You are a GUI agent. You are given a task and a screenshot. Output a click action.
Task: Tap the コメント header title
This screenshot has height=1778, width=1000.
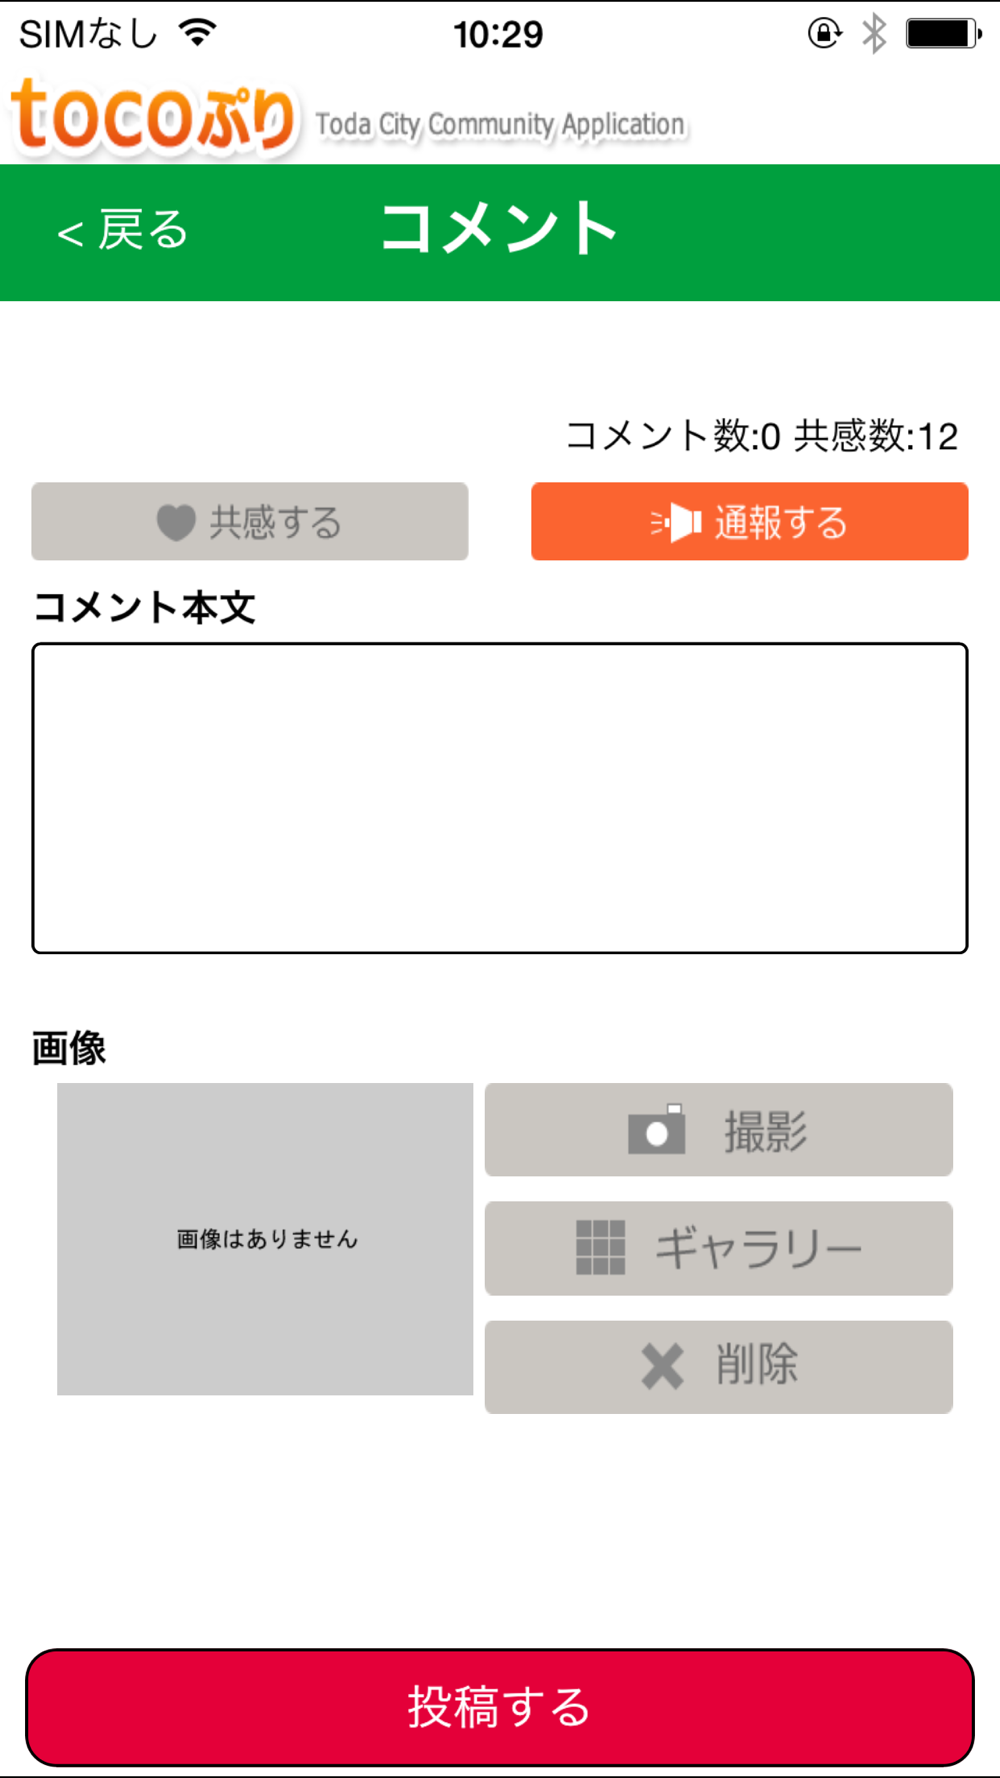pos(499,228)
